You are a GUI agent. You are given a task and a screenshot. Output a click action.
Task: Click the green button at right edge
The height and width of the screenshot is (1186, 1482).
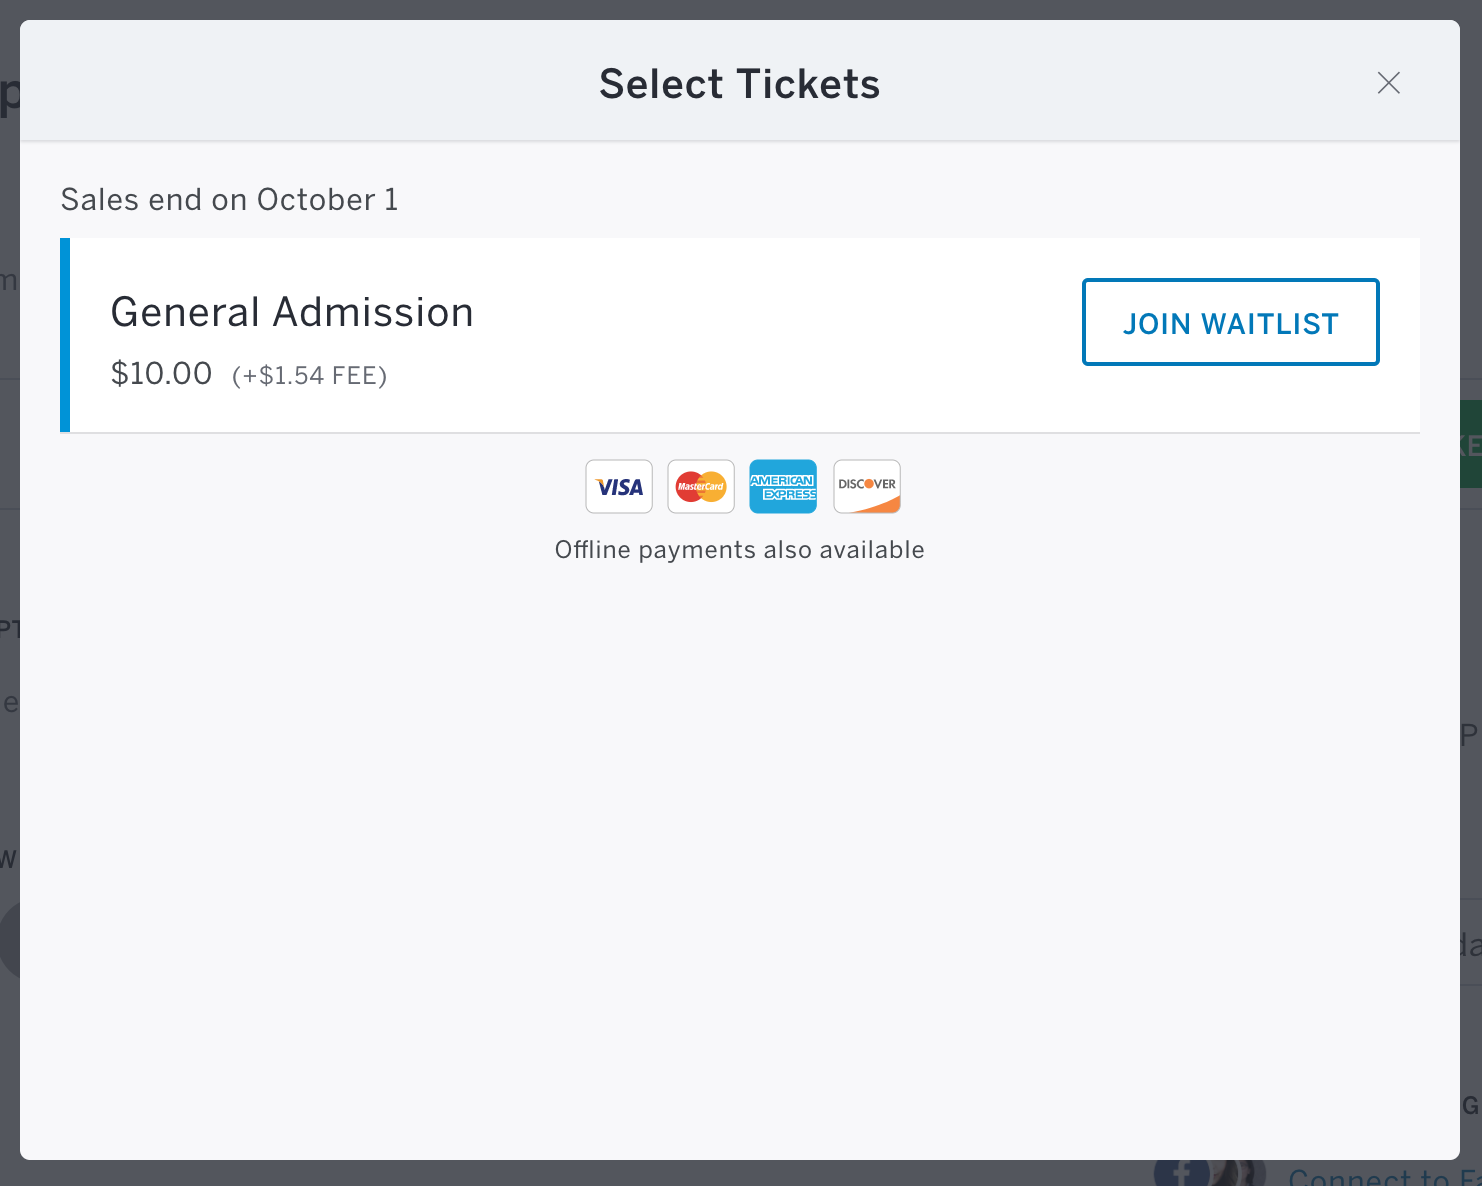[x=1471, y=444]
